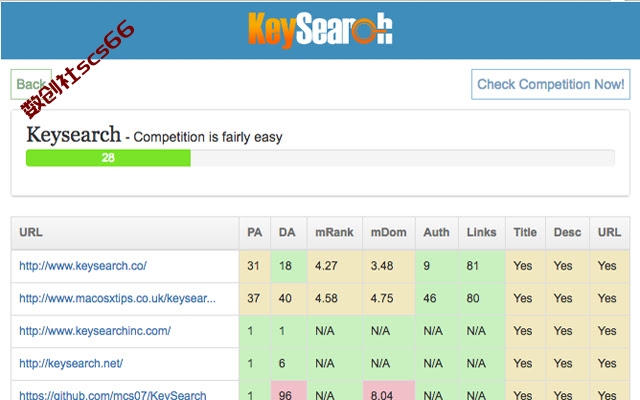Screen dimensions: 640x400
Task: Click the PA column header
Action: pos(255,232)
